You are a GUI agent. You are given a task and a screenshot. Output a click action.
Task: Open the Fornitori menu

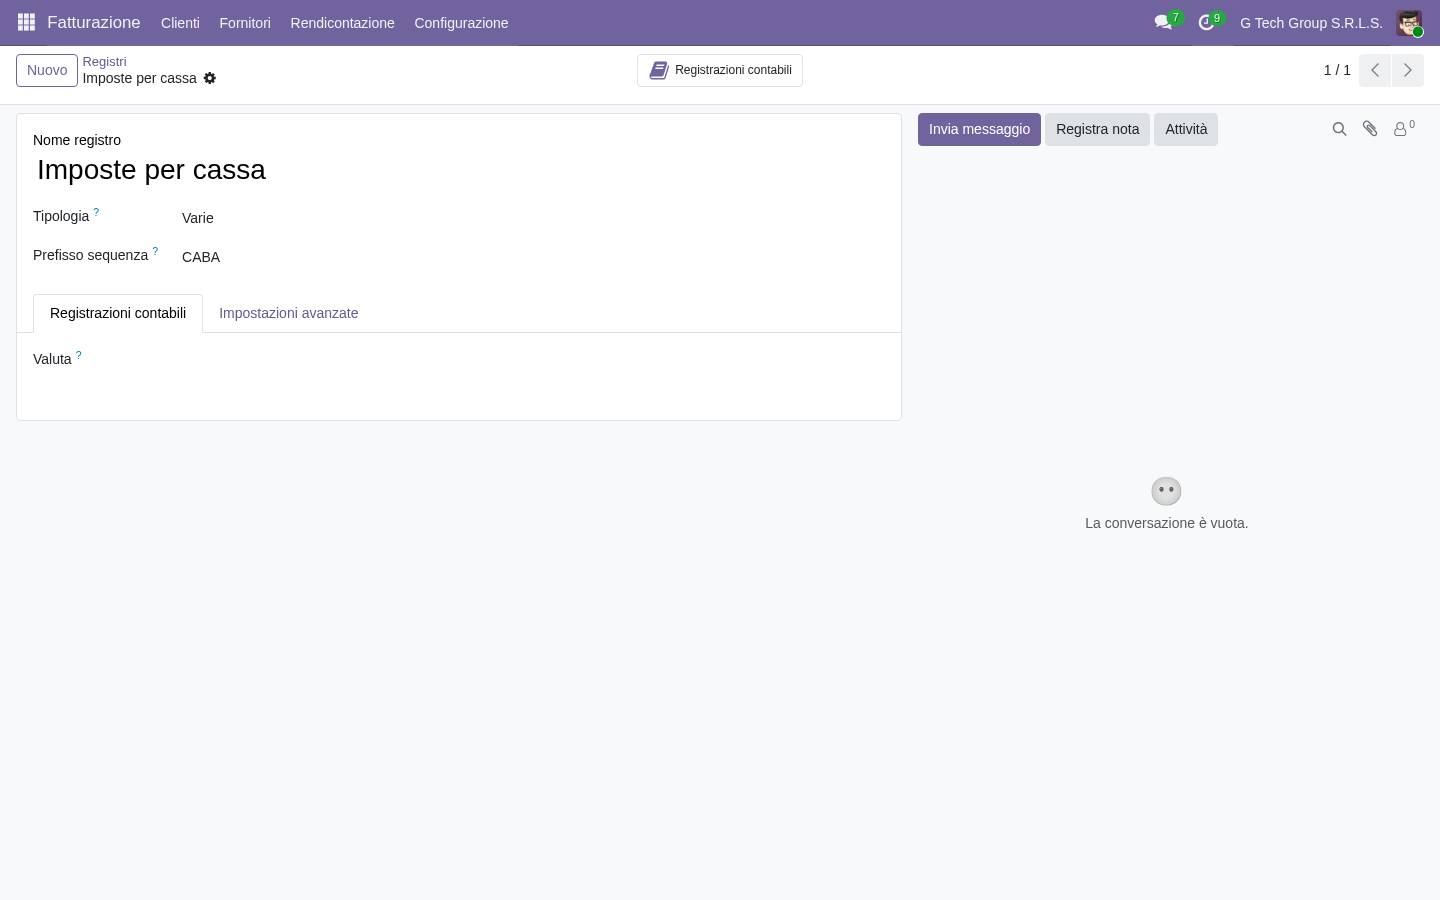pyautogui.click(x=245, y=23)
